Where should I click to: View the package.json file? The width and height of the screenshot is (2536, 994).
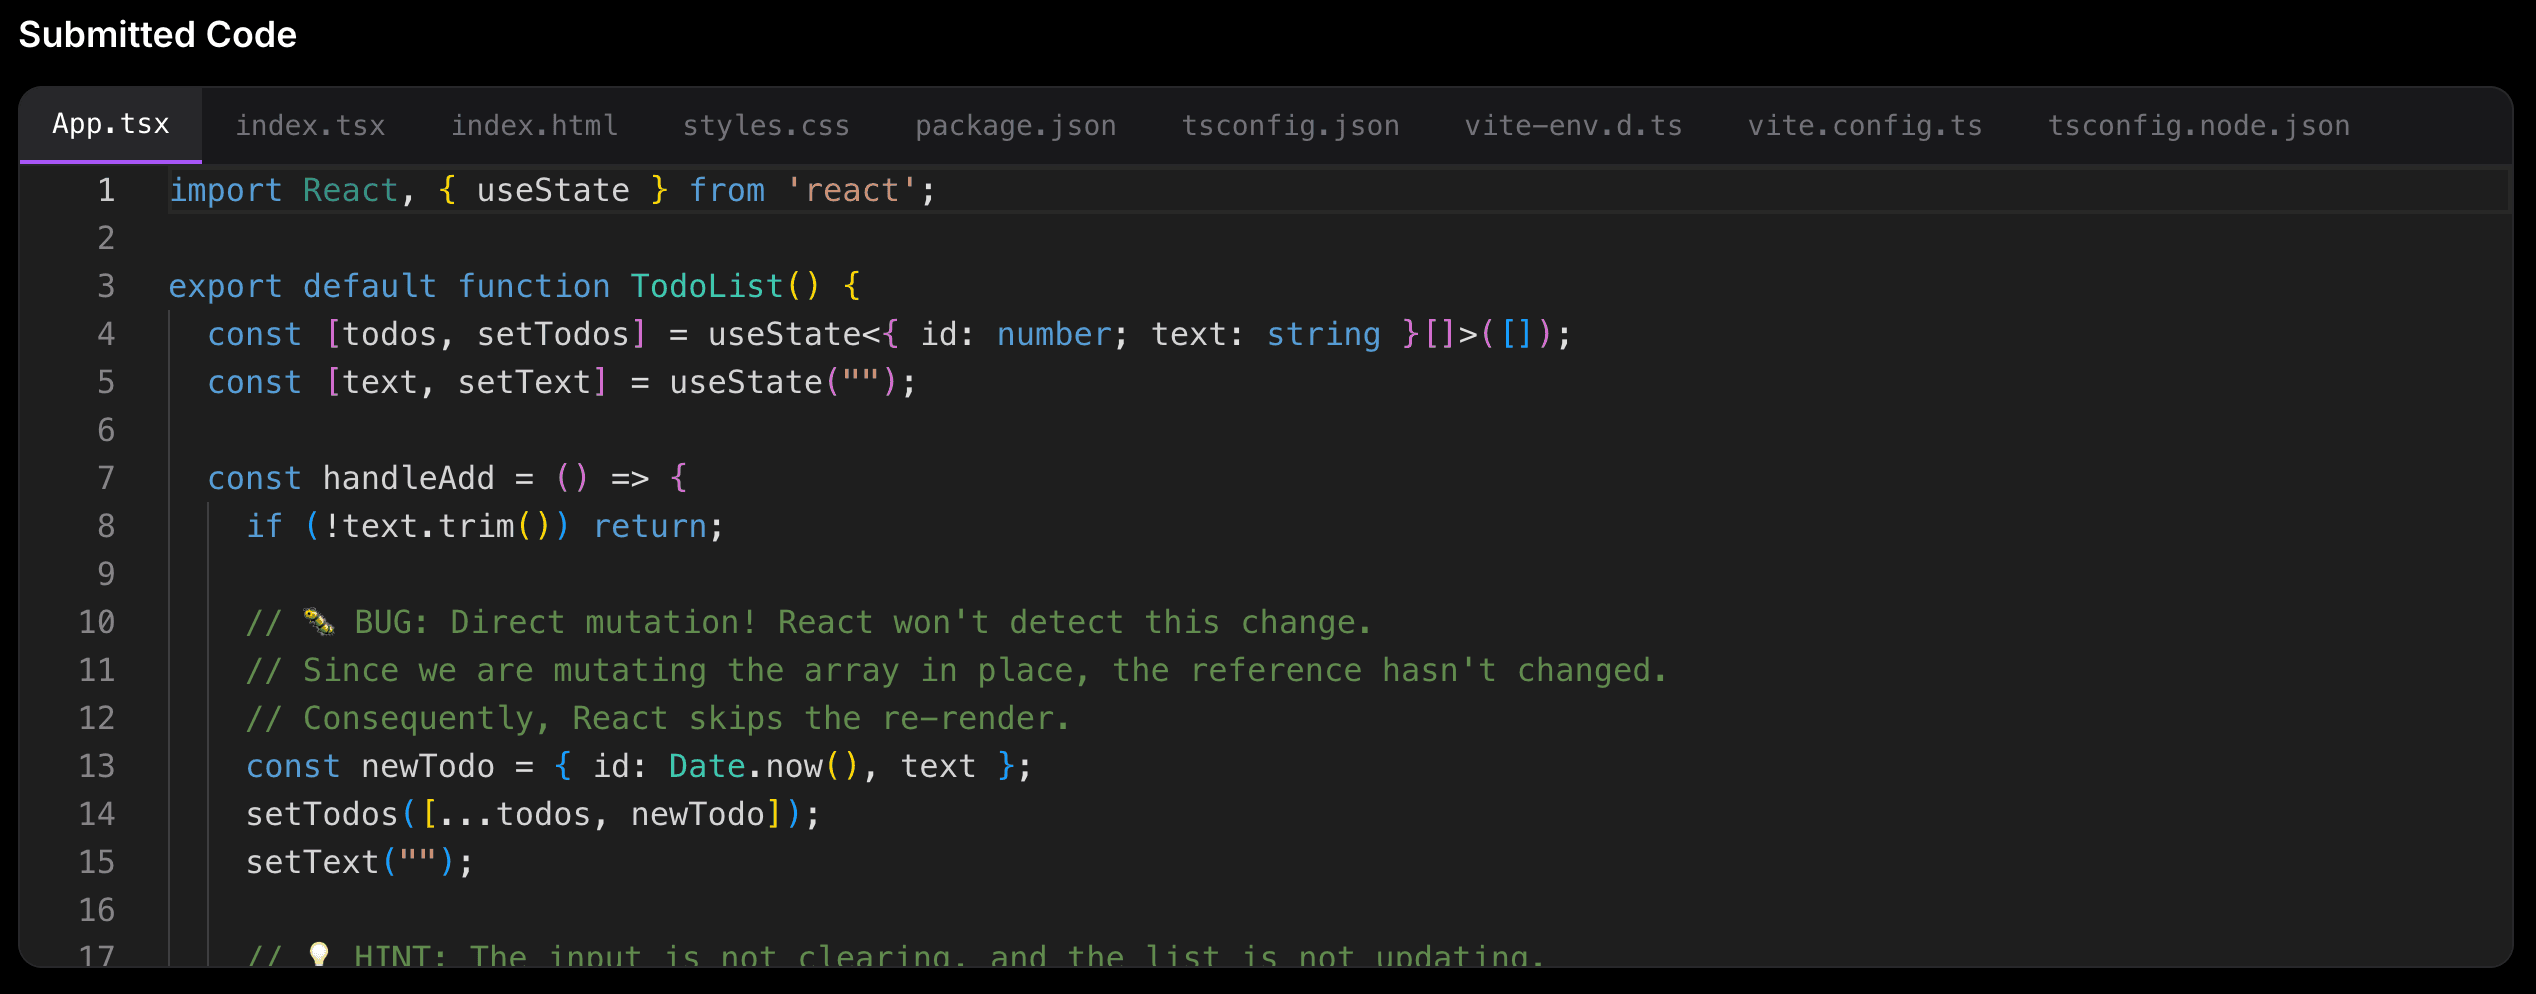pyautogui.click(x=1014, y=124)
